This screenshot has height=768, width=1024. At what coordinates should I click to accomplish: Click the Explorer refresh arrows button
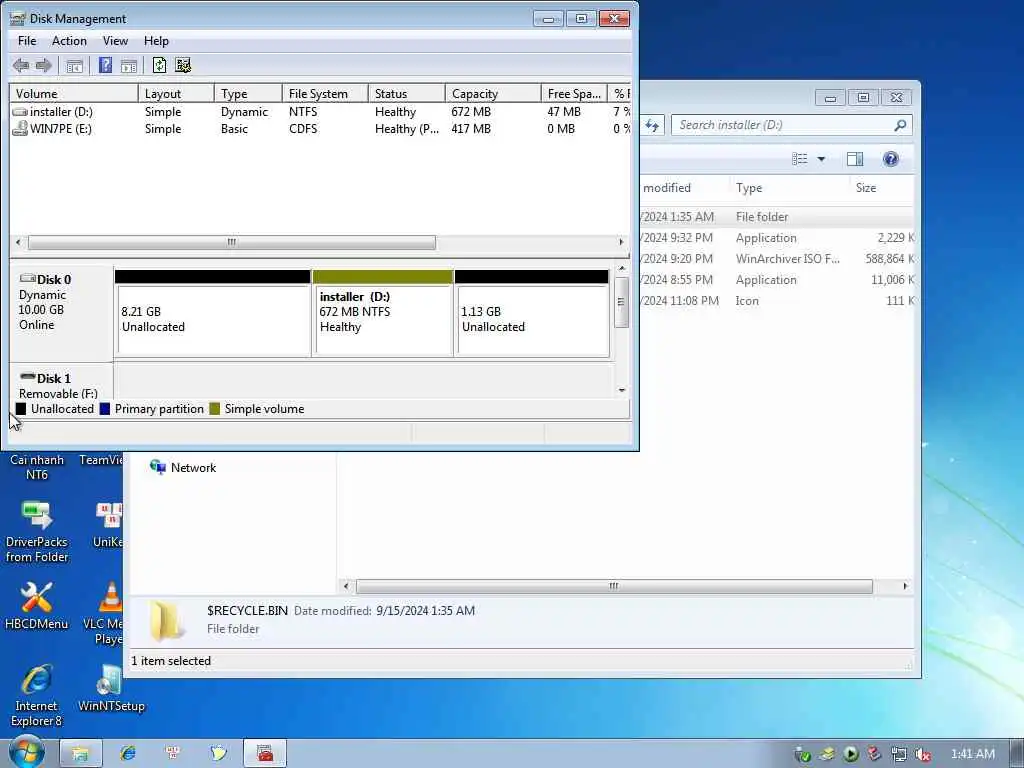[x=652, y=125]
